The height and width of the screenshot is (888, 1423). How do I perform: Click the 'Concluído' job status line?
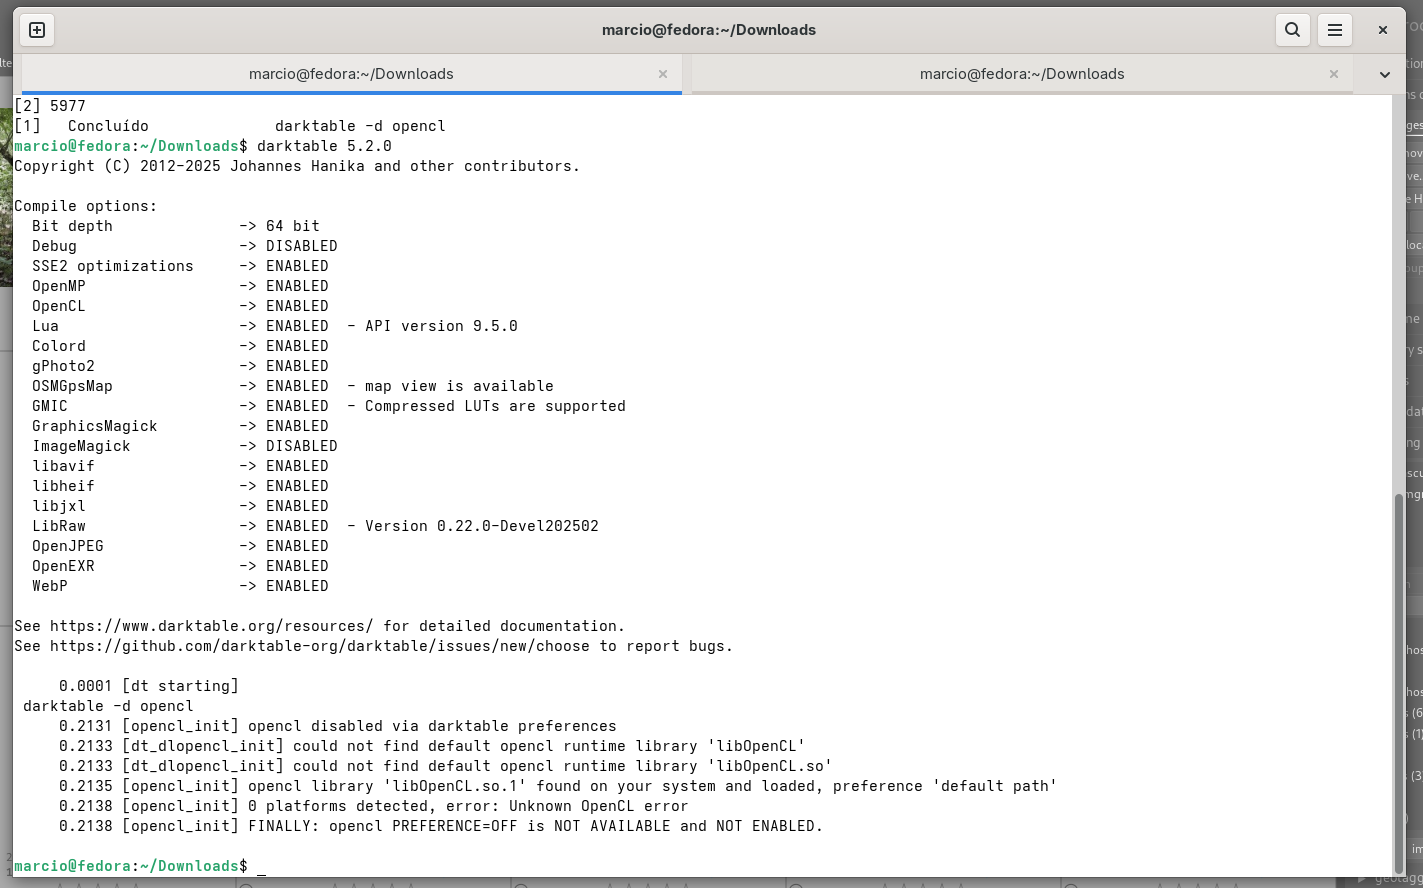tap(230, 126)
